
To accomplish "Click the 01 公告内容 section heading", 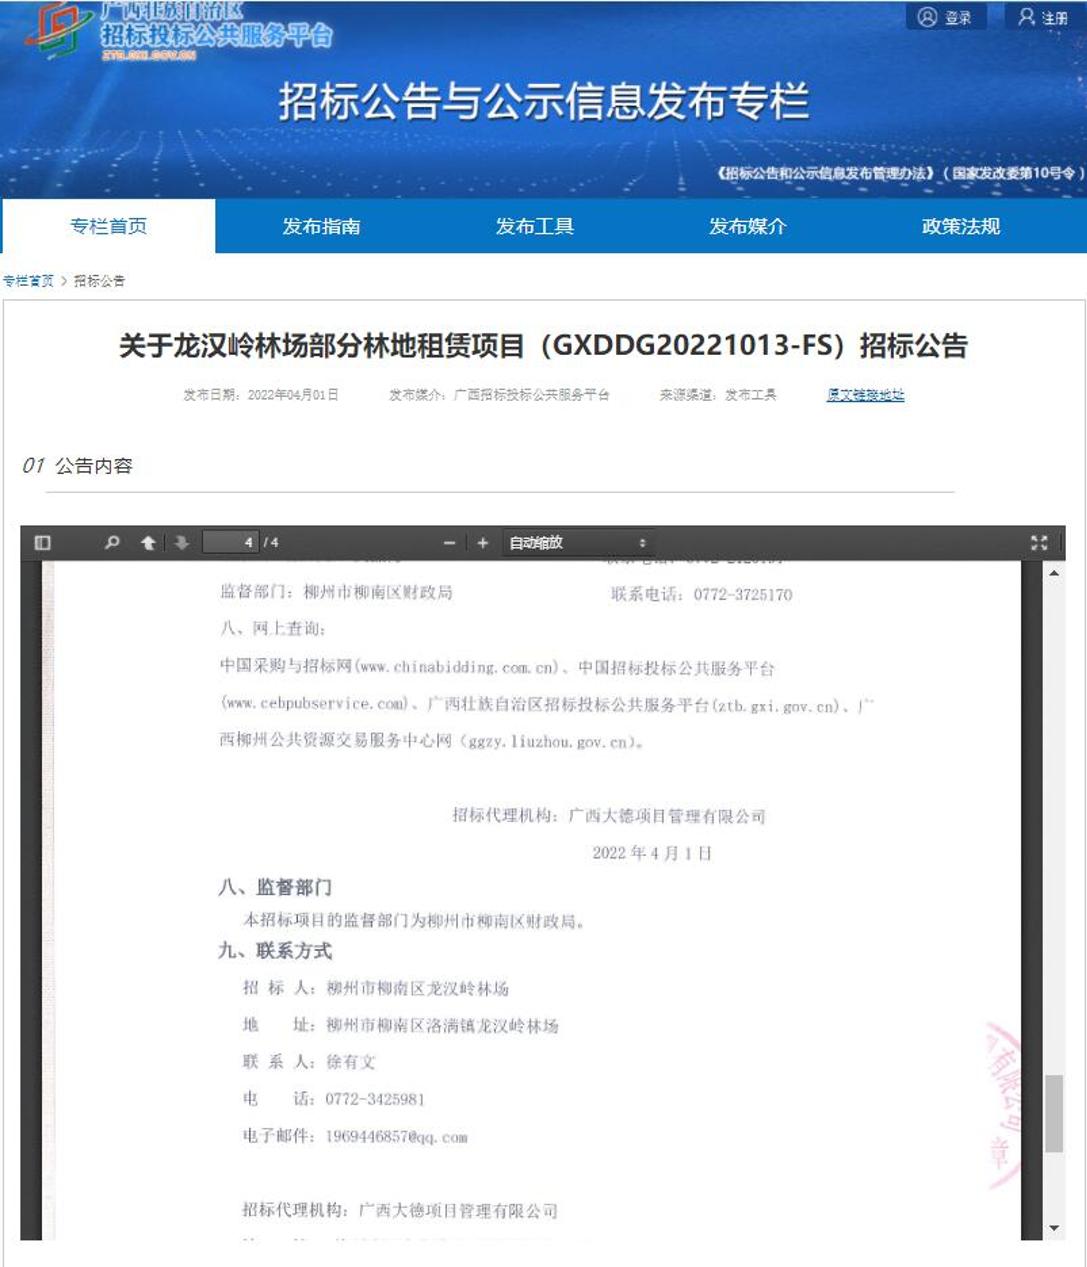I will 77,466.
